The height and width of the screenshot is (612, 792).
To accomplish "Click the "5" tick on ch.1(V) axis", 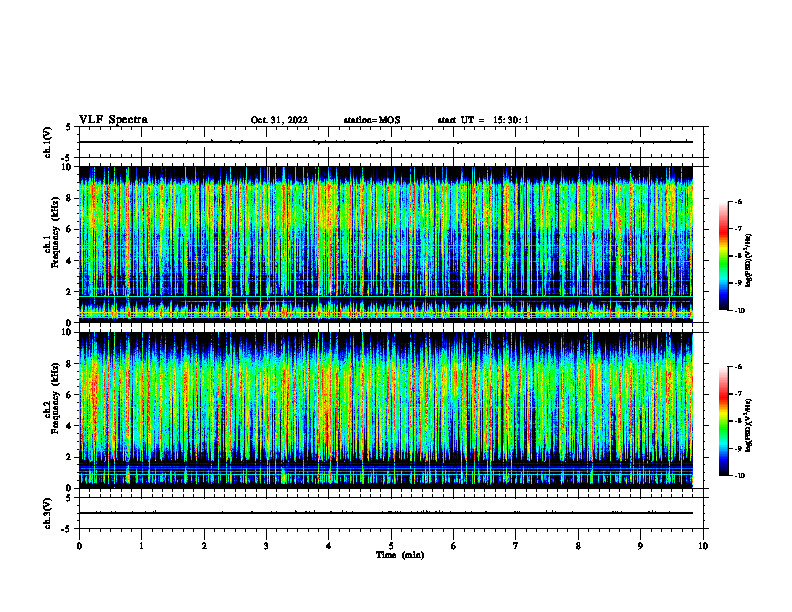I will point(70,127).
